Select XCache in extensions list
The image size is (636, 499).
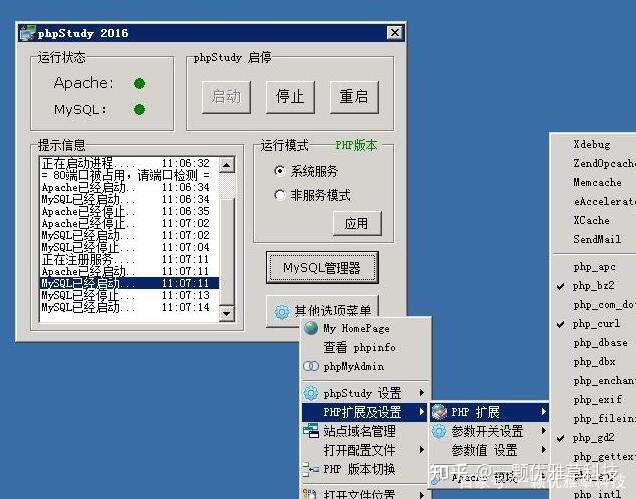(x=593, y=221)
